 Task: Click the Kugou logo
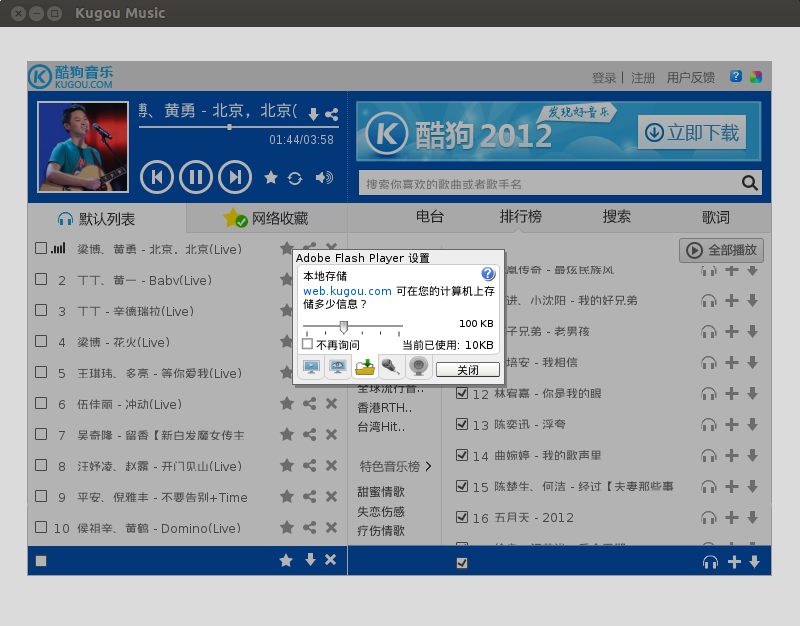tap(71, 77)
